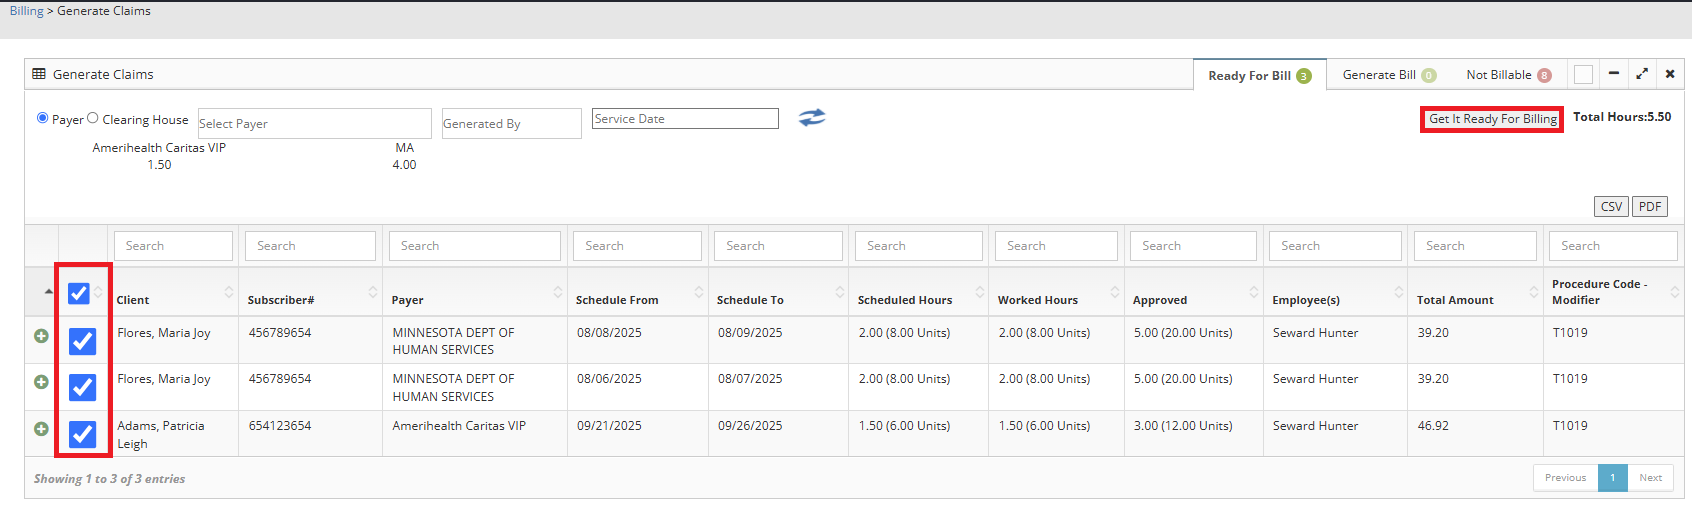Click the refresh arrows icon beside Service Date
This screenshot has height=527, width=1692.
pos(812,118)
